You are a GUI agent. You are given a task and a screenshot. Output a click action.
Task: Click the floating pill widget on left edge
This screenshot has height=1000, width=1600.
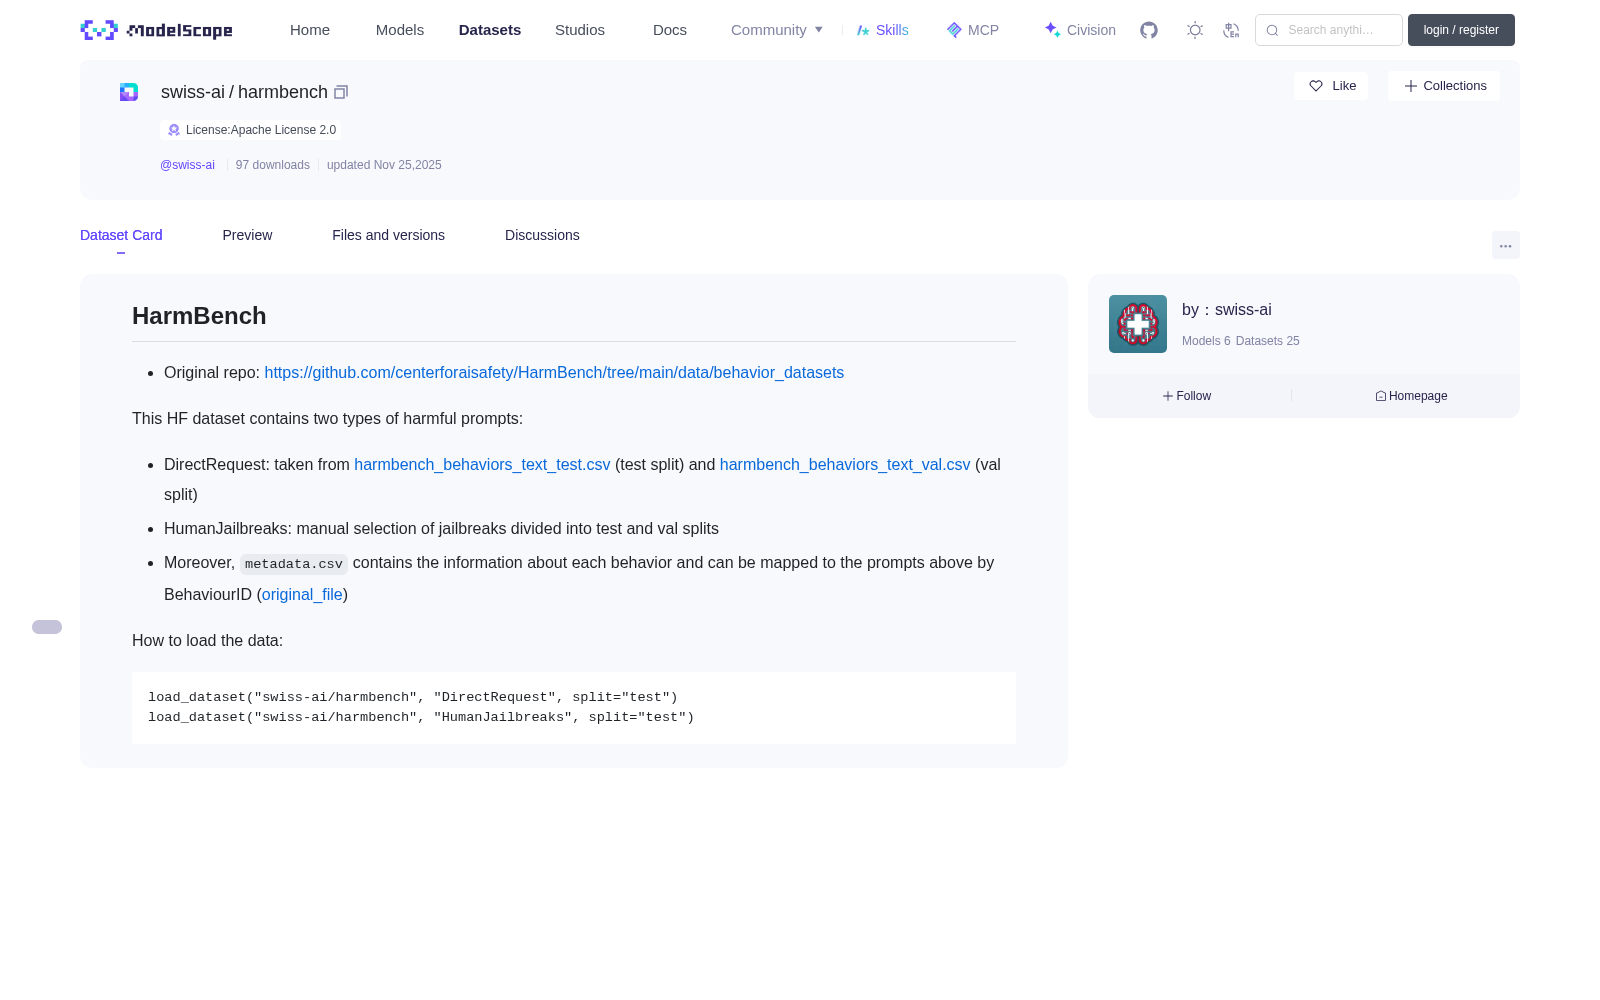[x=47, y=627]
